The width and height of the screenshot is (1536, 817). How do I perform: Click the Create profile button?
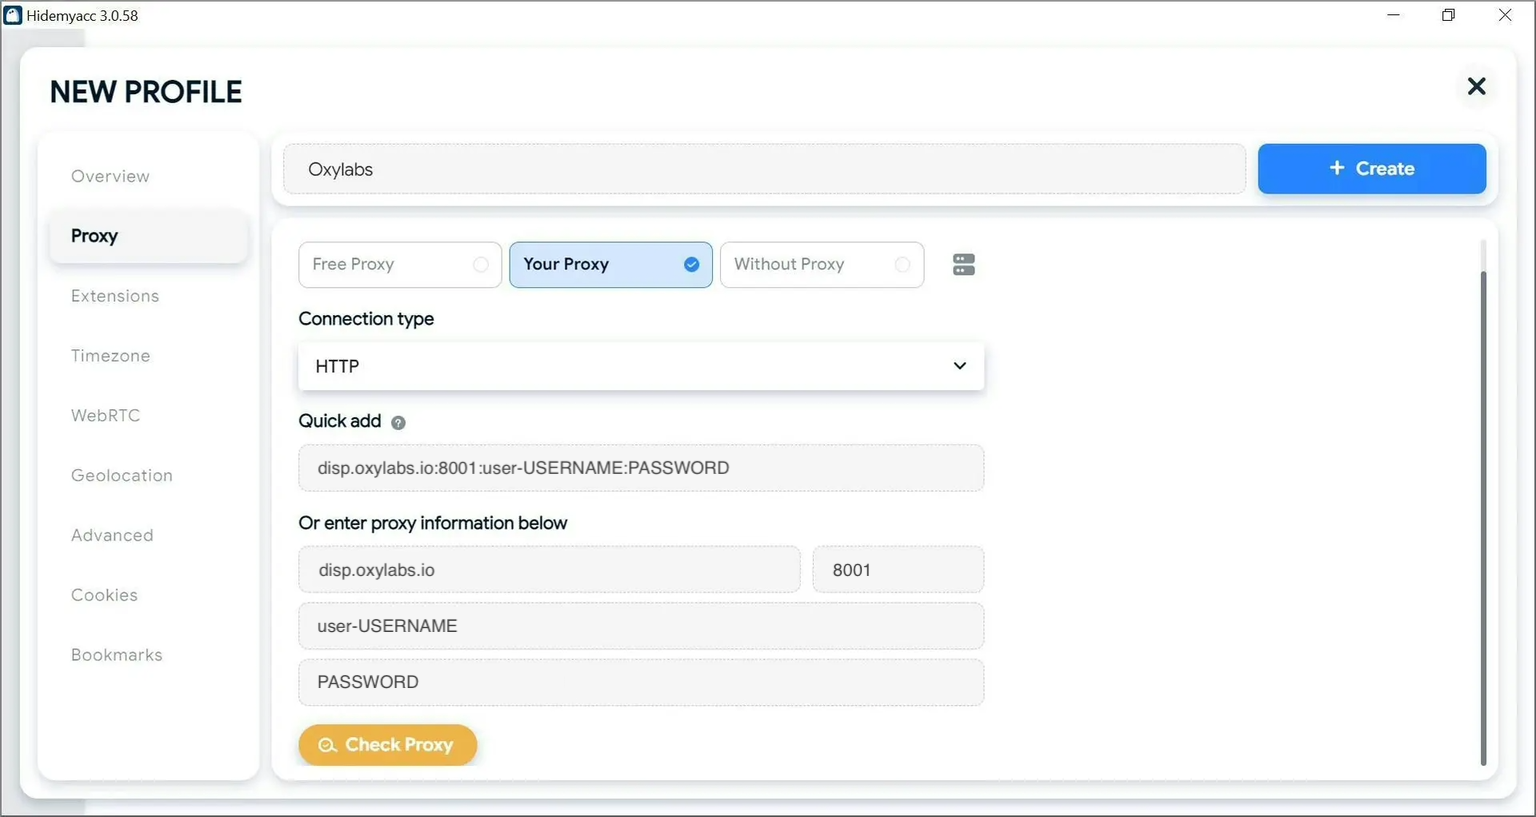coord(1371,169)
